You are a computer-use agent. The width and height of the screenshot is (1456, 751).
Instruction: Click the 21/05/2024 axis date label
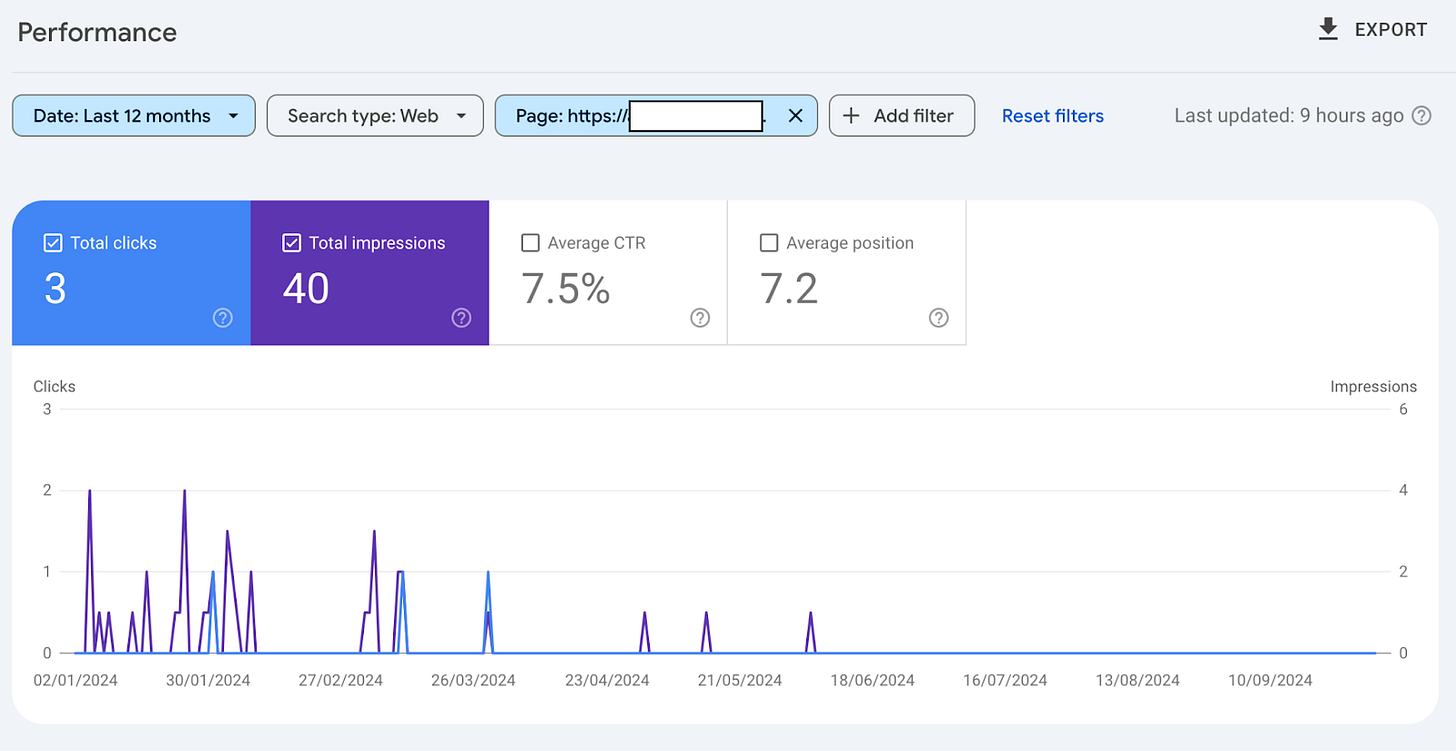click(740, 680)
